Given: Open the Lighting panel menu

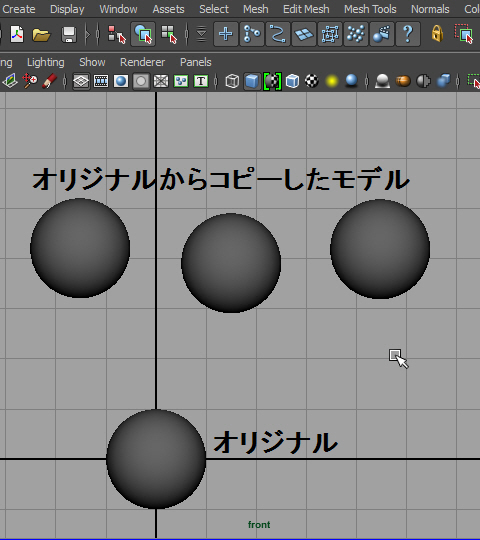Looking at the screenshot, I should click(46, 62).
